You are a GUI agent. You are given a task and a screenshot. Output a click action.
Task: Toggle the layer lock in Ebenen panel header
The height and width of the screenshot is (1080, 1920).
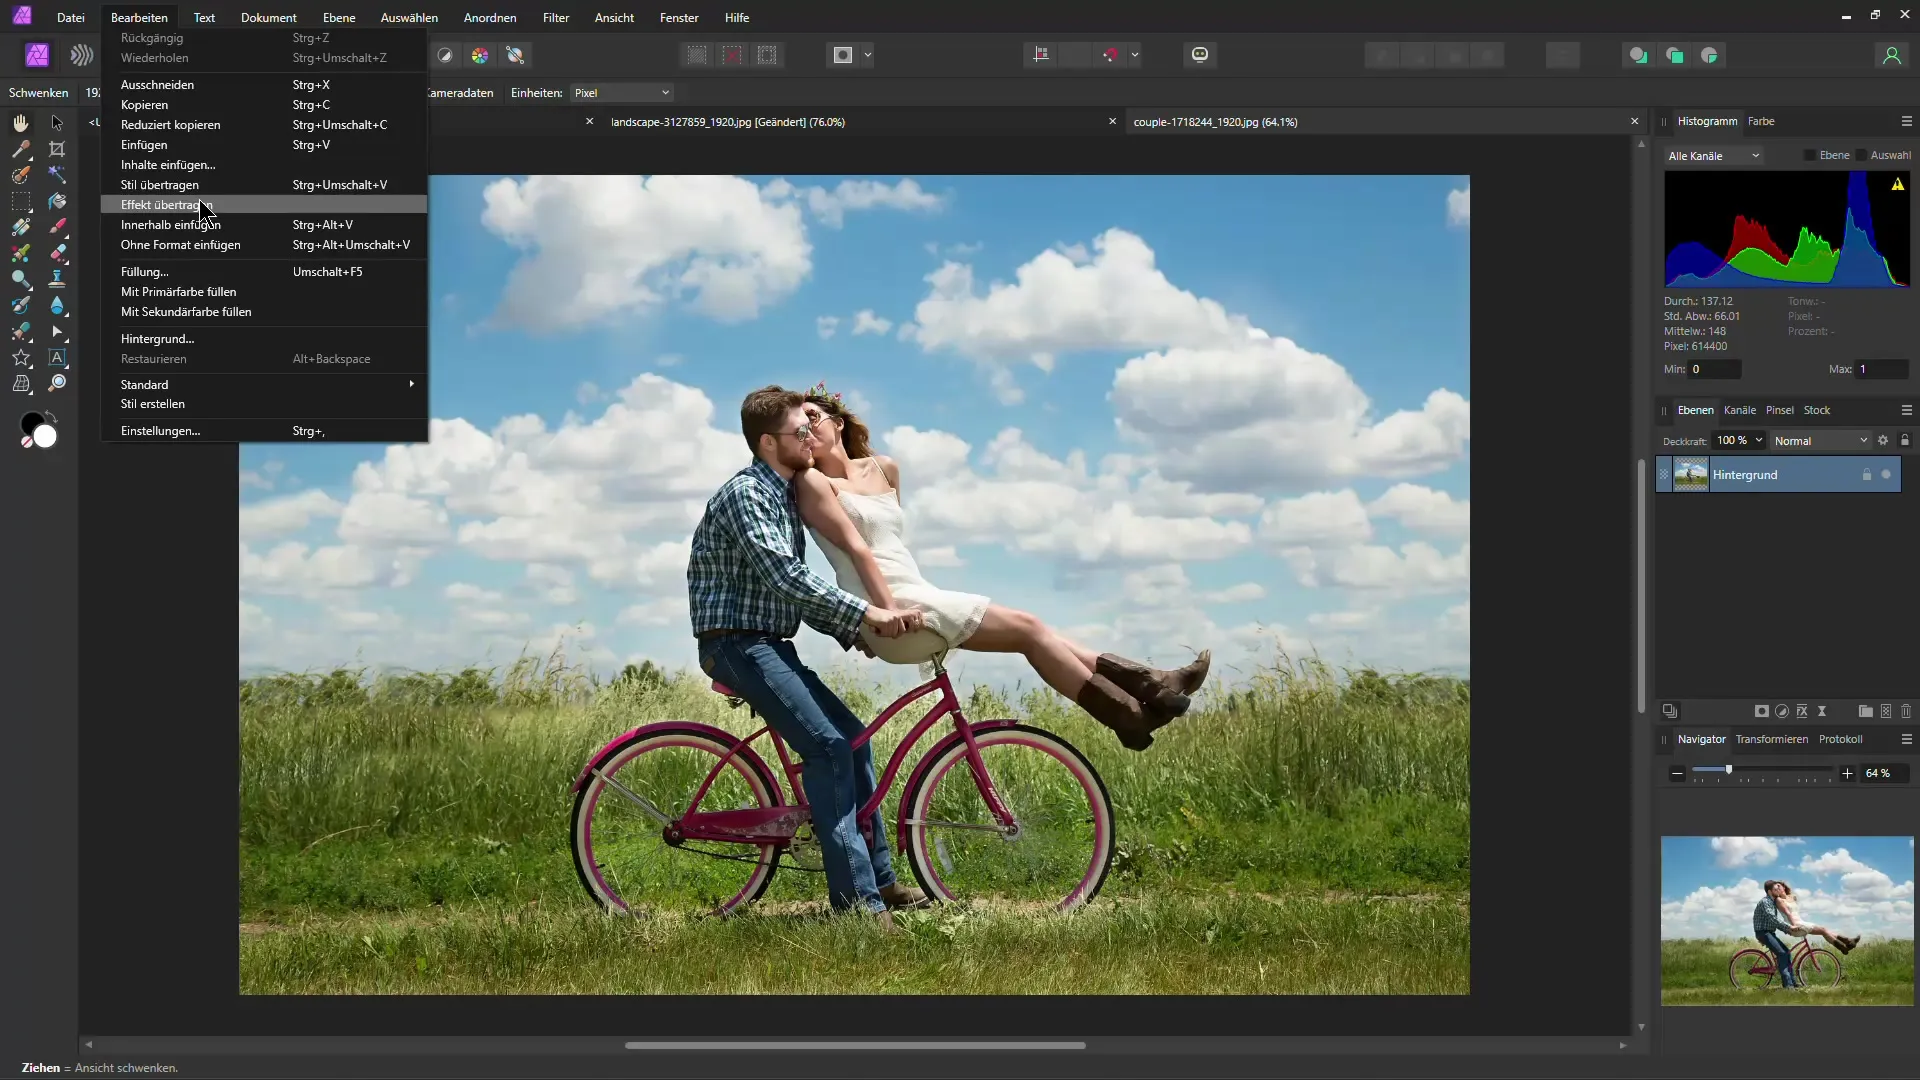coord(1905,440)
